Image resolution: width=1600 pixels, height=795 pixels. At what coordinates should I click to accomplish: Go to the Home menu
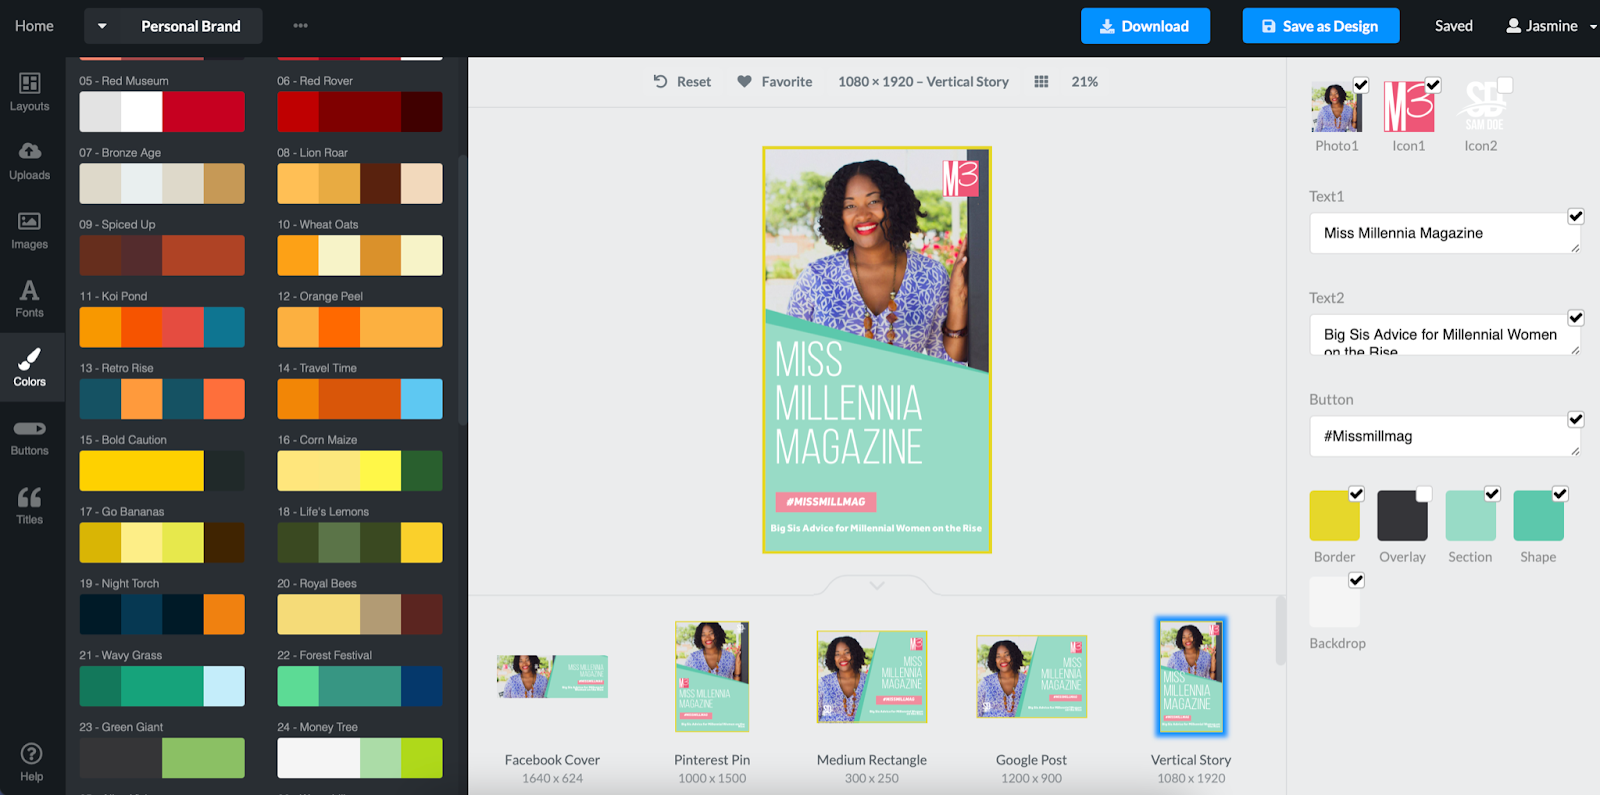tap(34, 26)
